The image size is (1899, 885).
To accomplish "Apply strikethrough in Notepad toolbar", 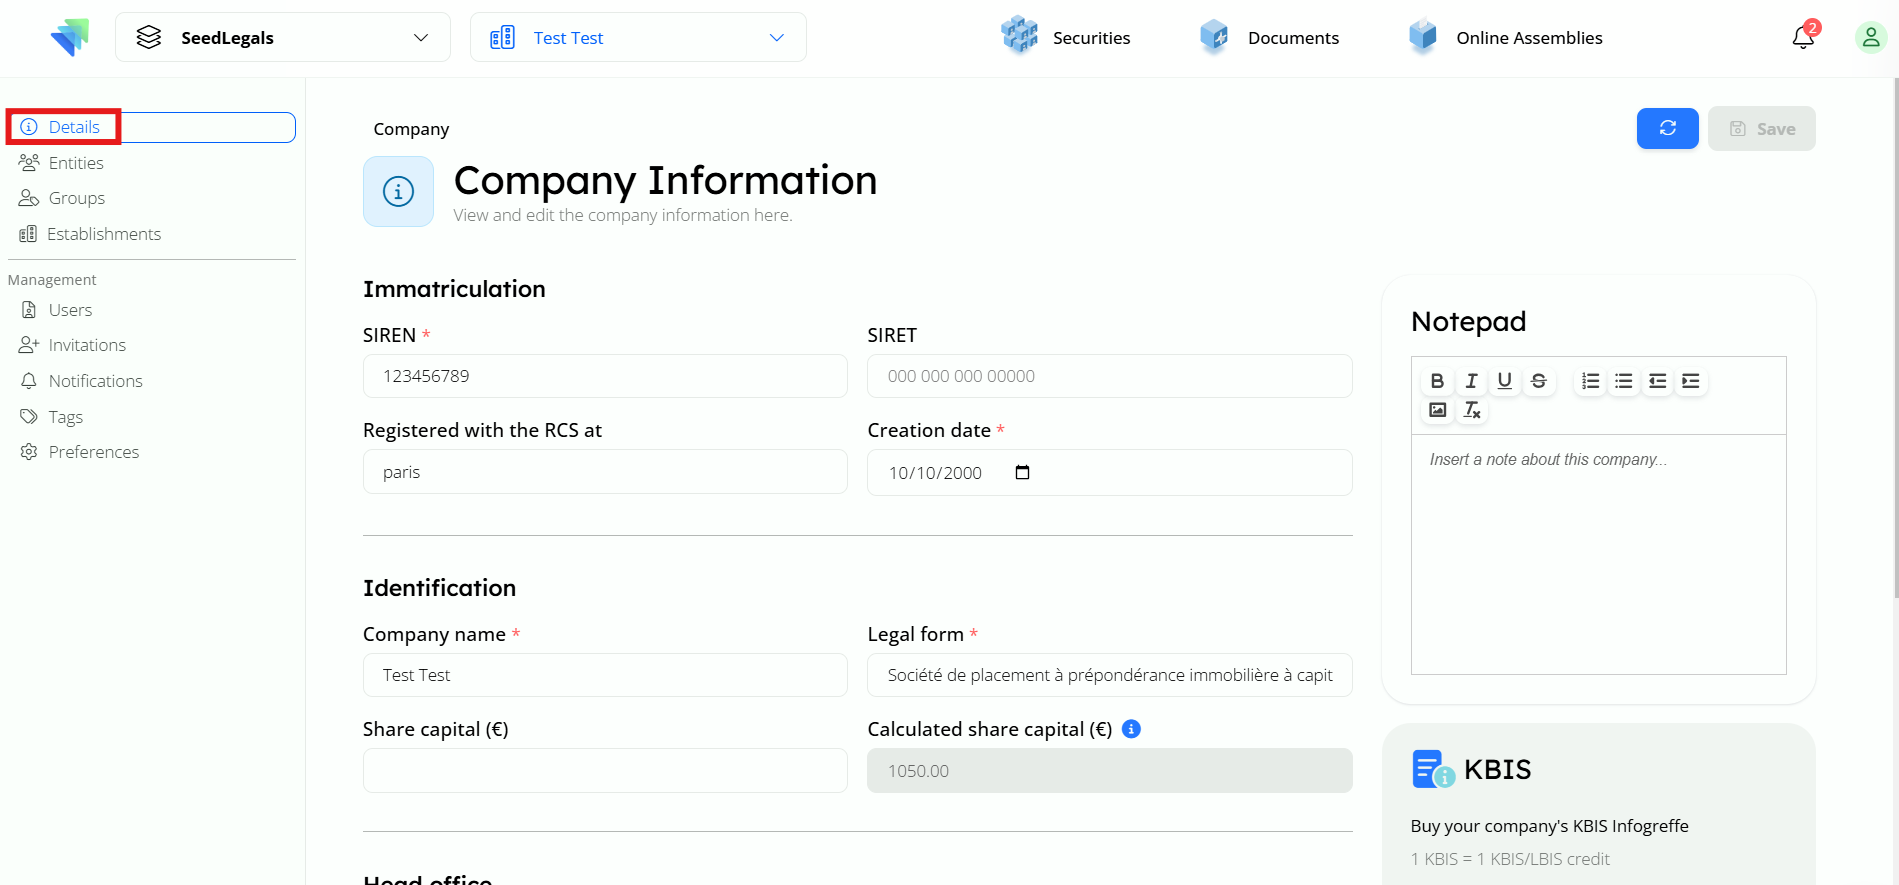I will 1539,381.
